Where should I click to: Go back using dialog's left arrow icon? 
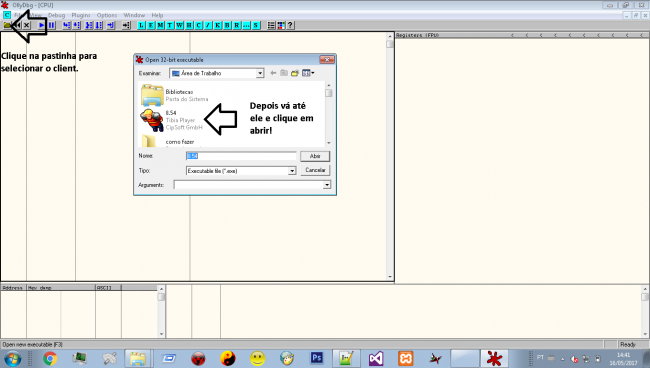273,73
